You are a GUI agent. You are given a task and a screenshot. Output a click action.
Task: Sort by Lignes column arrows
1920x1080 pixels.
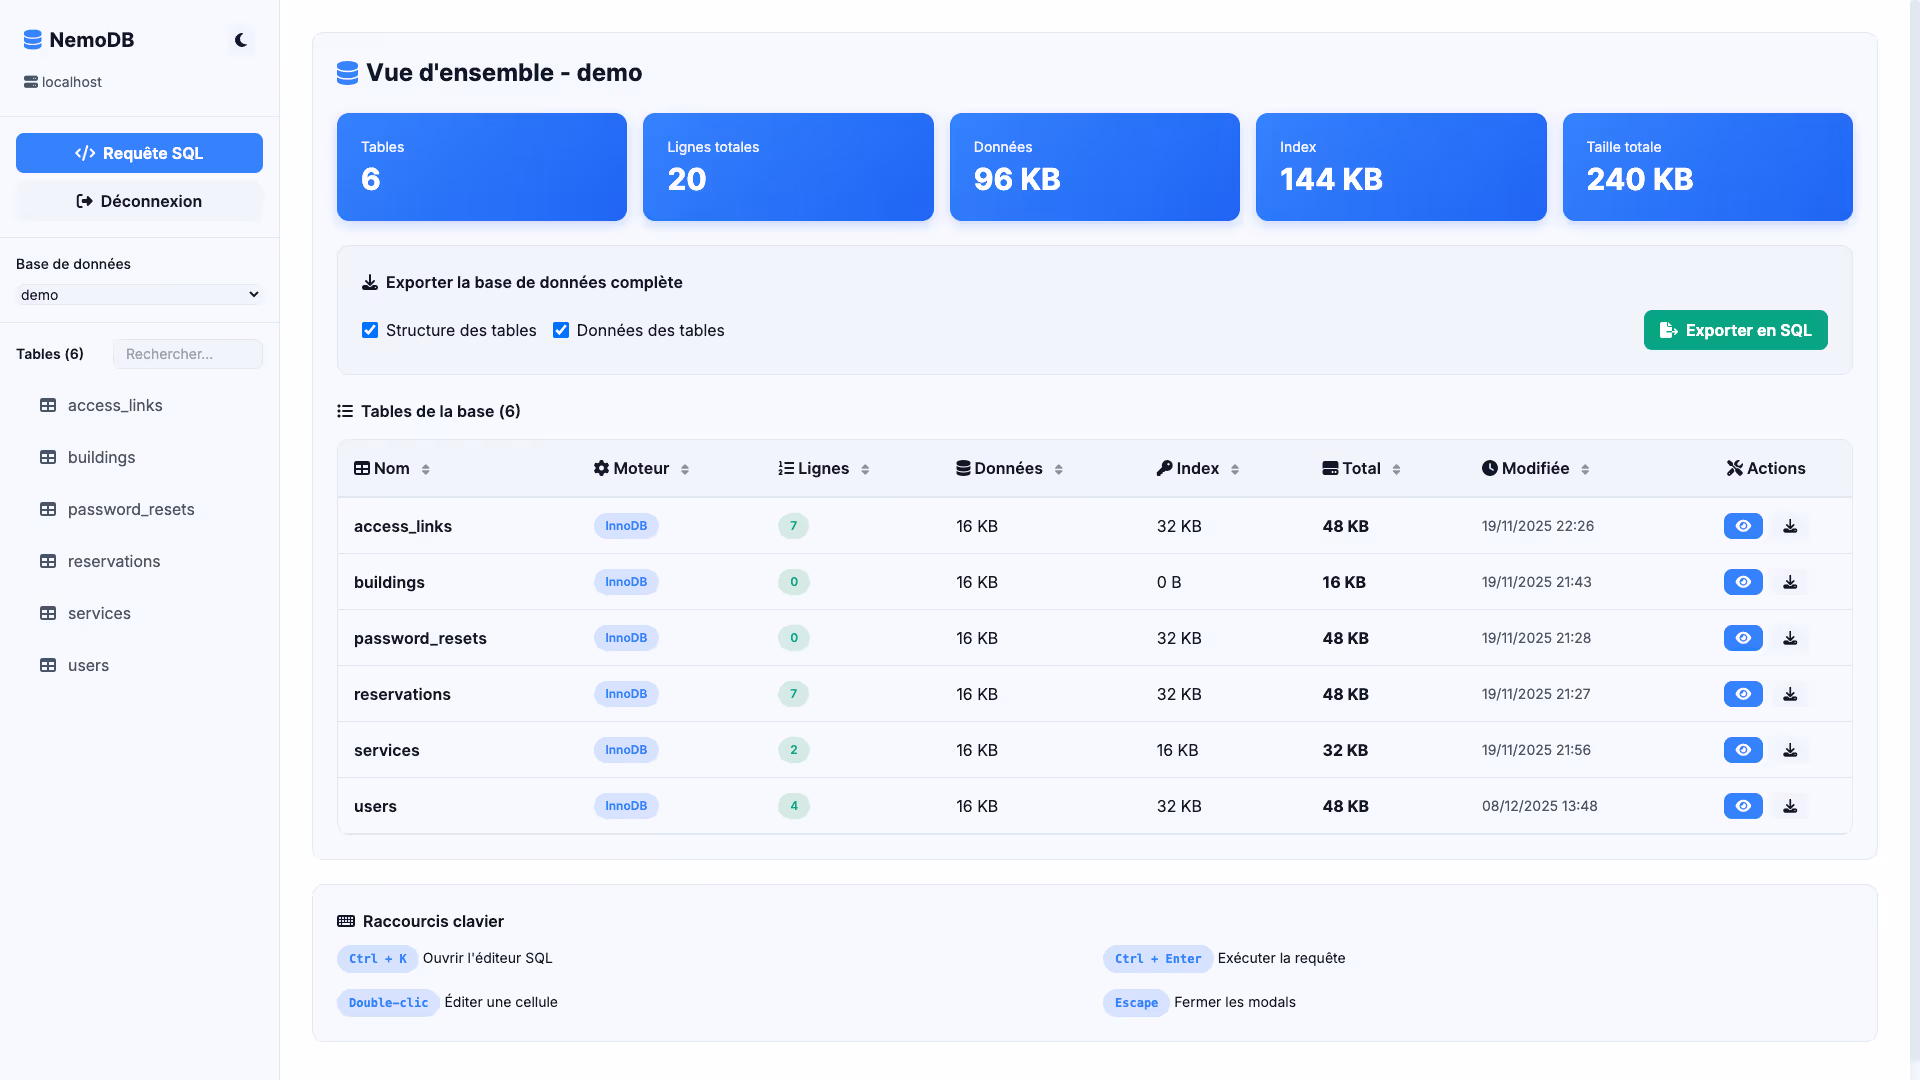[865, 469]
